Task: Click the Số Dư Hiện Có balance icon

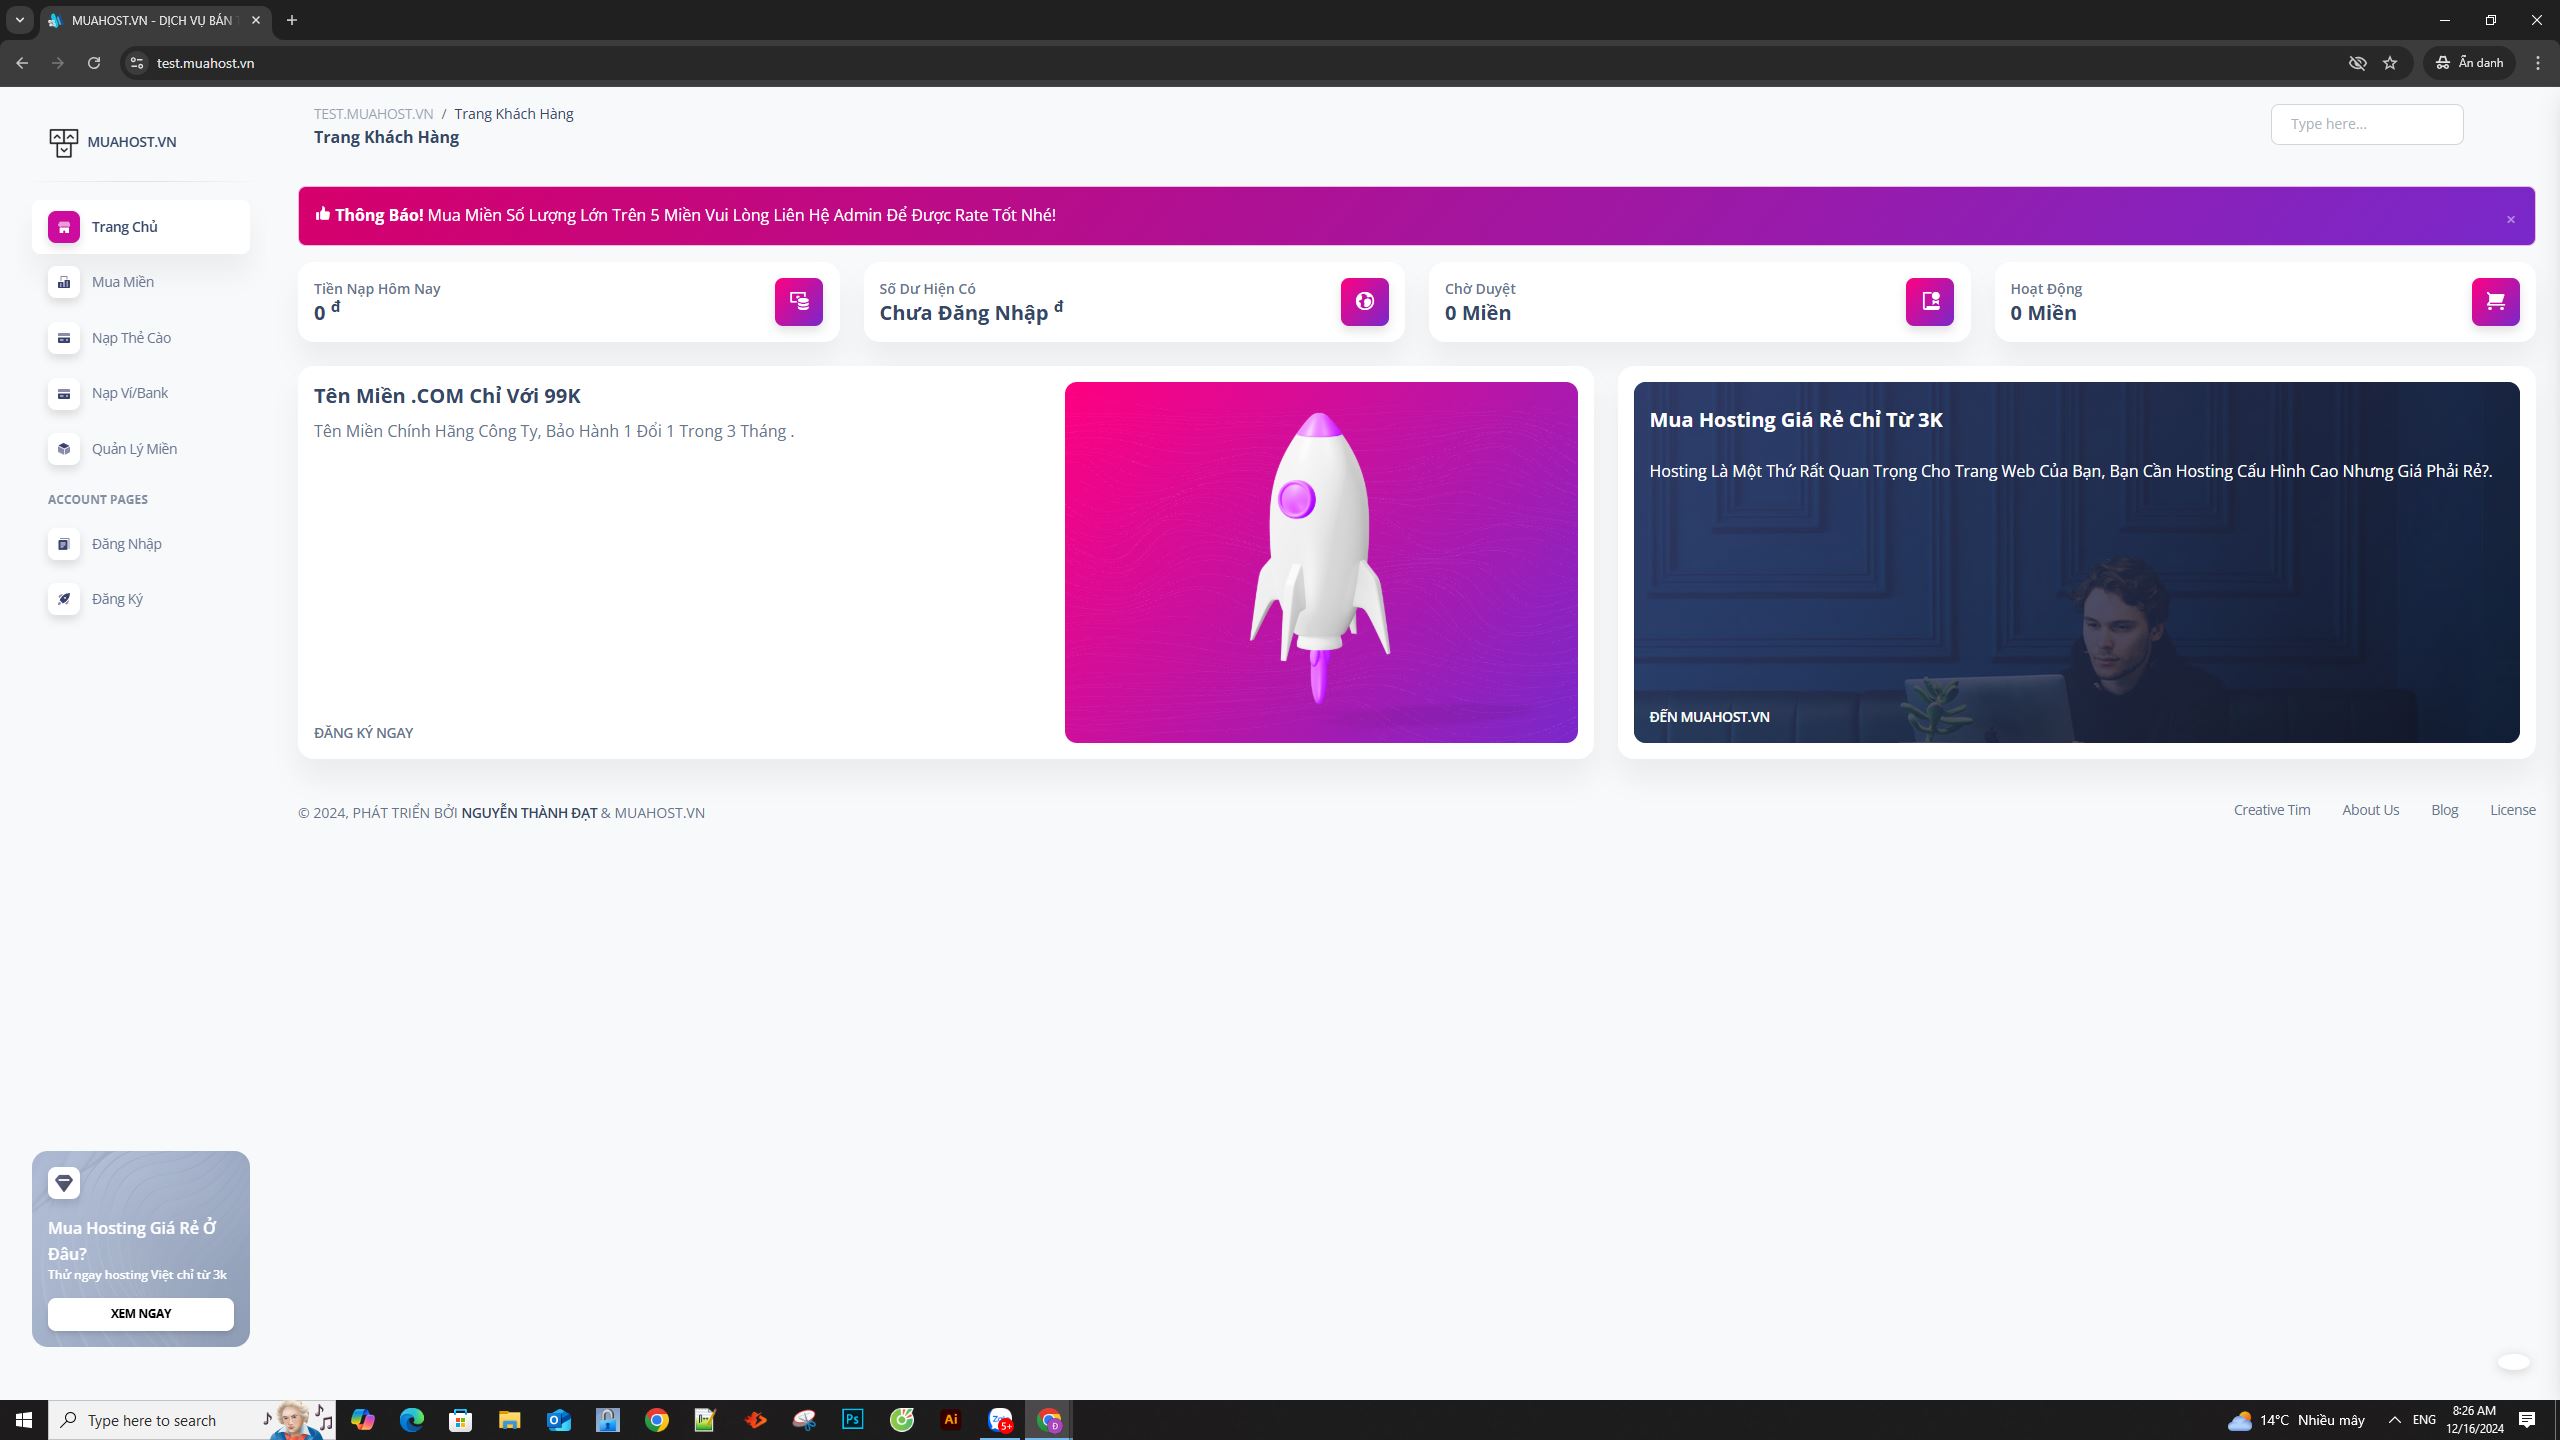Action: tap(1364, 301)
